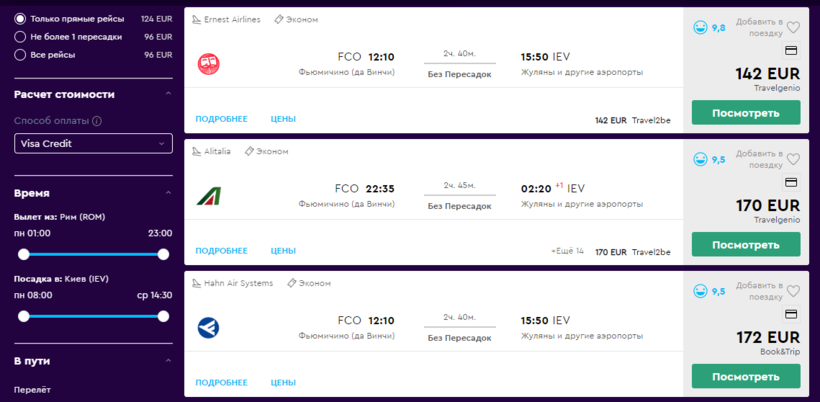Click the Hahn Air Systems logo
The height and width of the screenshot is (402, 820).
(209, 327)
